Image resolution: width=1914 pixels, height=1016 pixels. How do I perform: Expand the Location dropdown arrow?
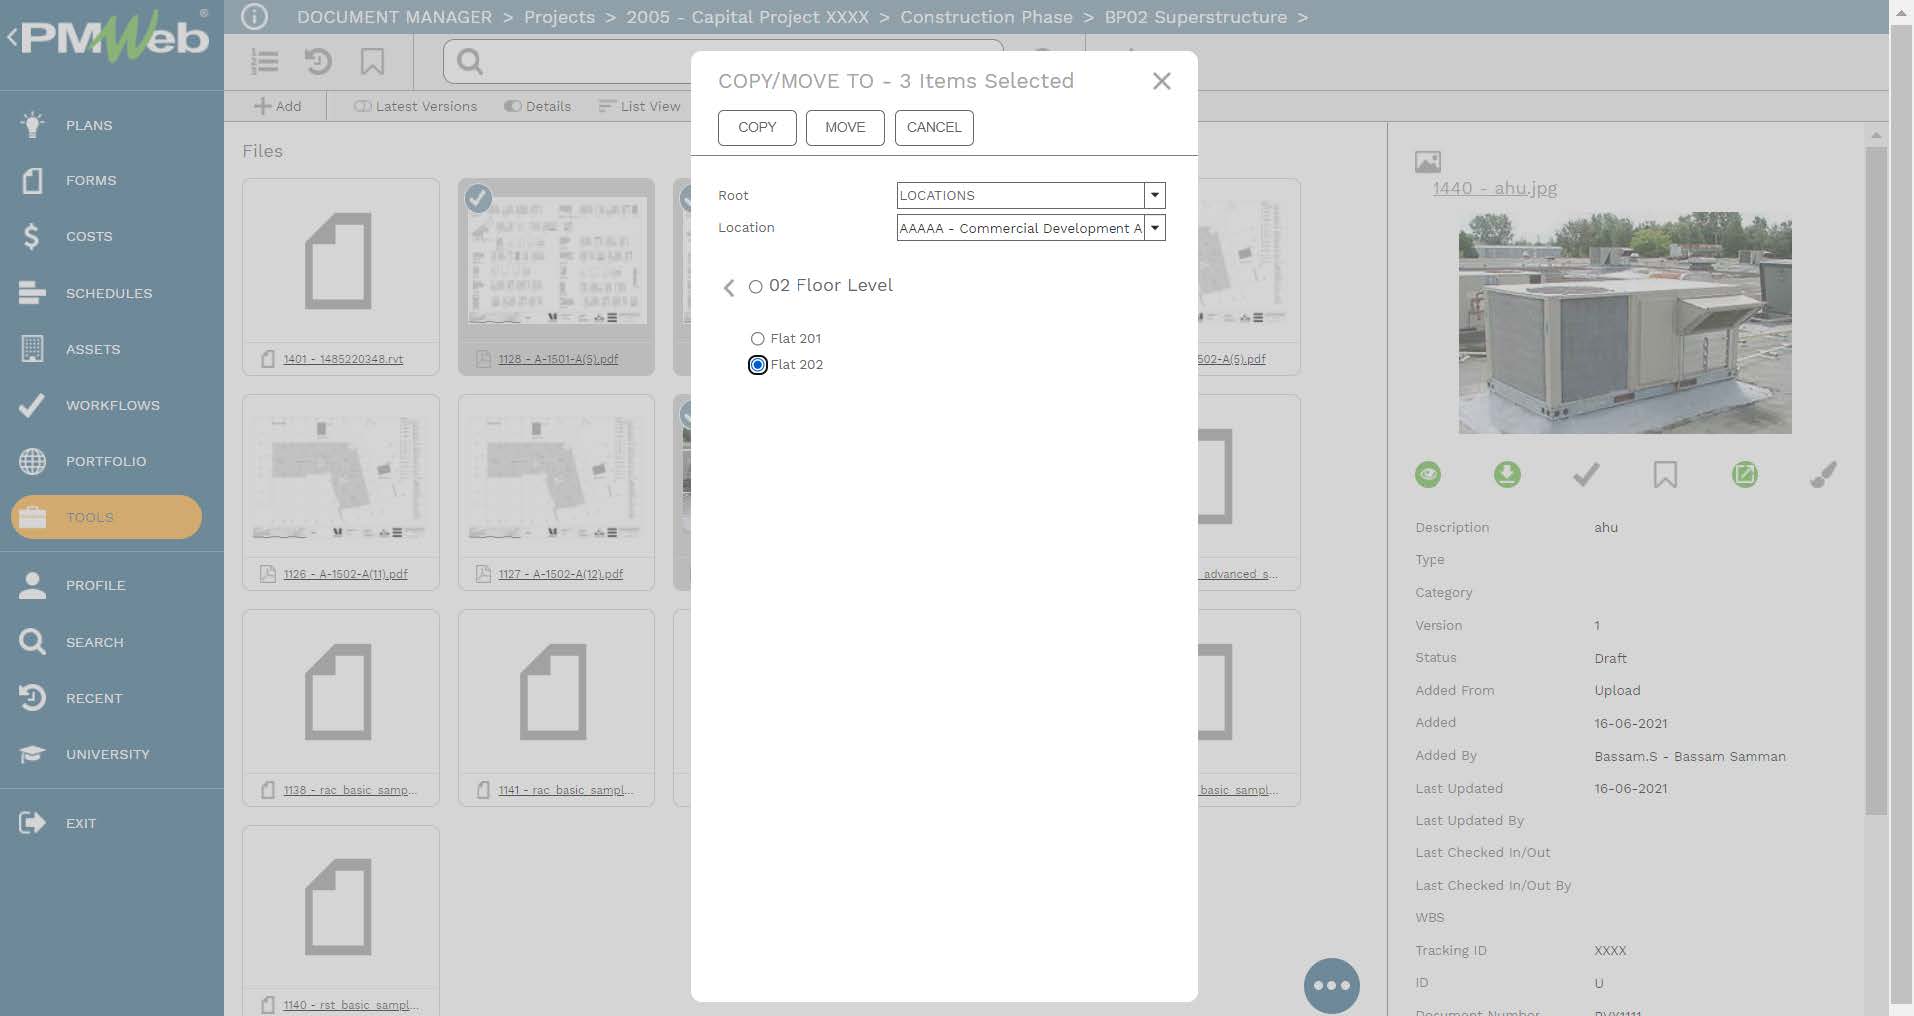point(1155,228)
